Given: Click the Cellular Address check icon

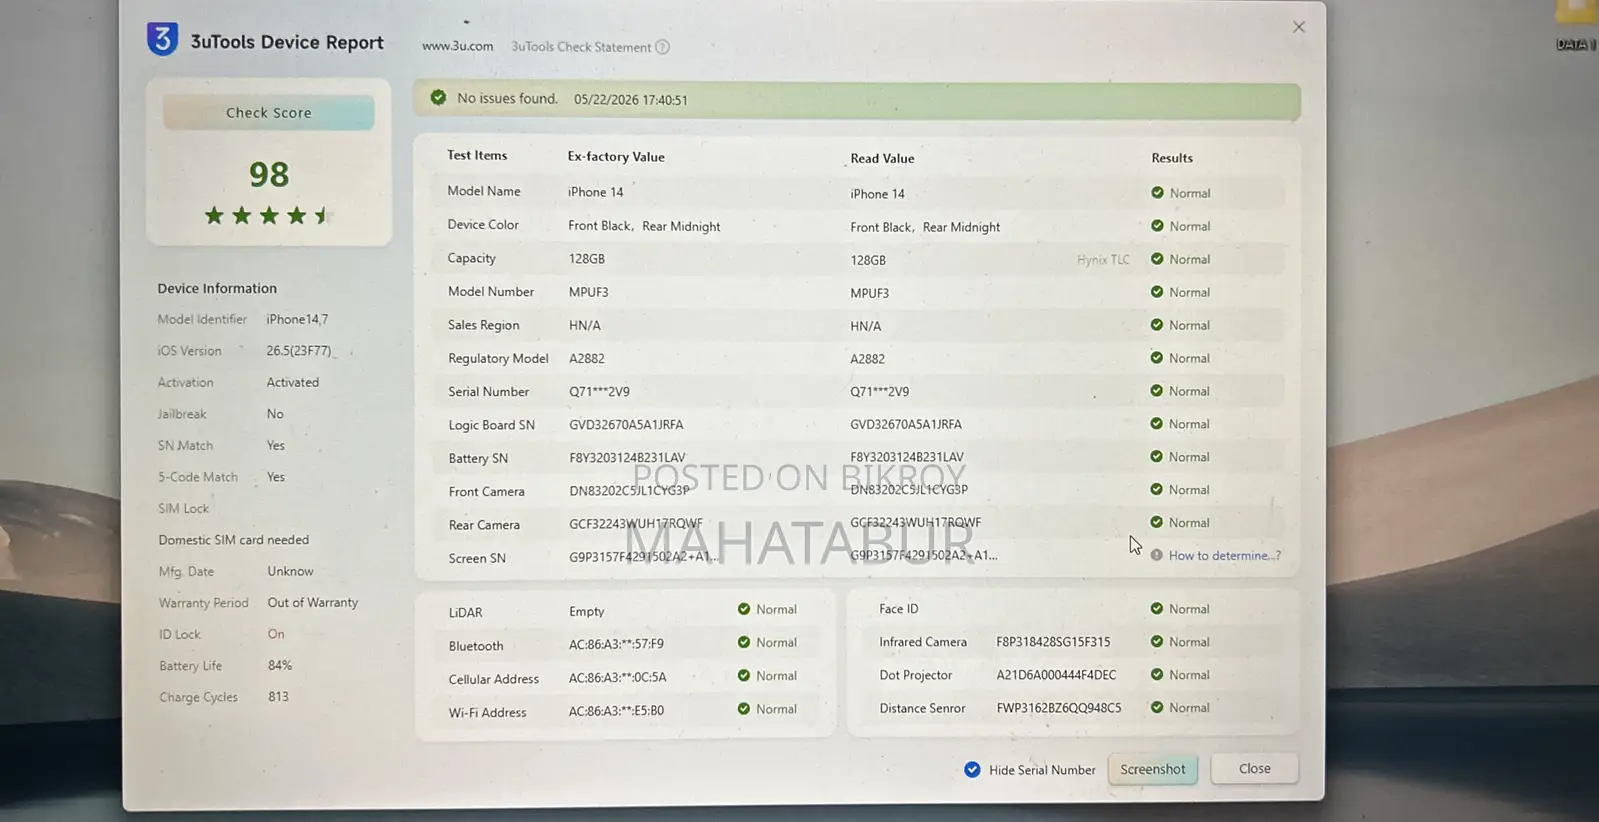Looking at the screenshot, I should click(744, 676).
